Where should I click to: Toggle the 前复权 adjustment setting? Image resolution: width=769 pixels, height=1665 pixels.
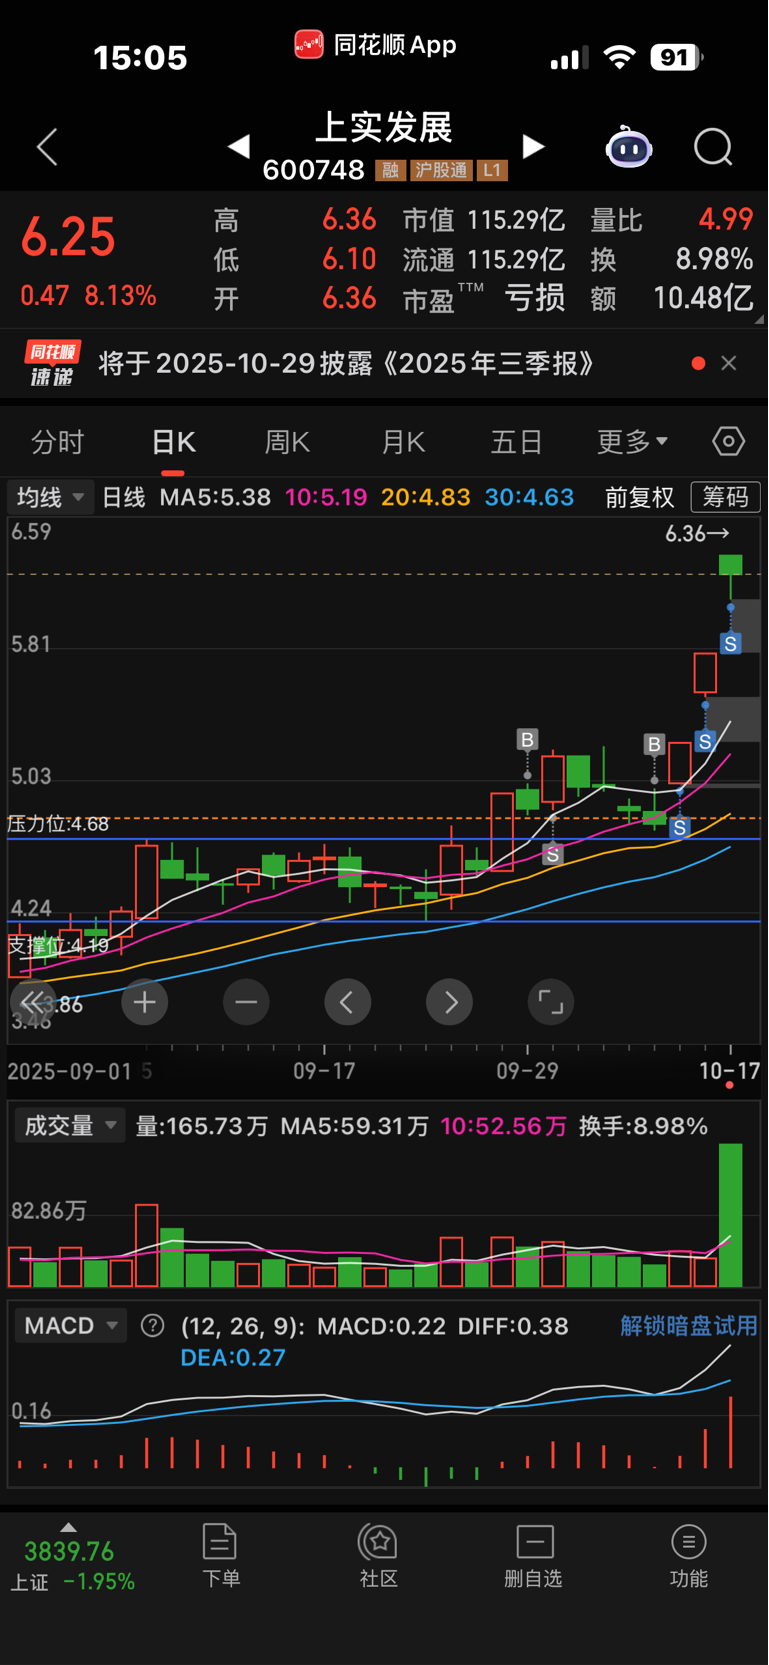640,497
